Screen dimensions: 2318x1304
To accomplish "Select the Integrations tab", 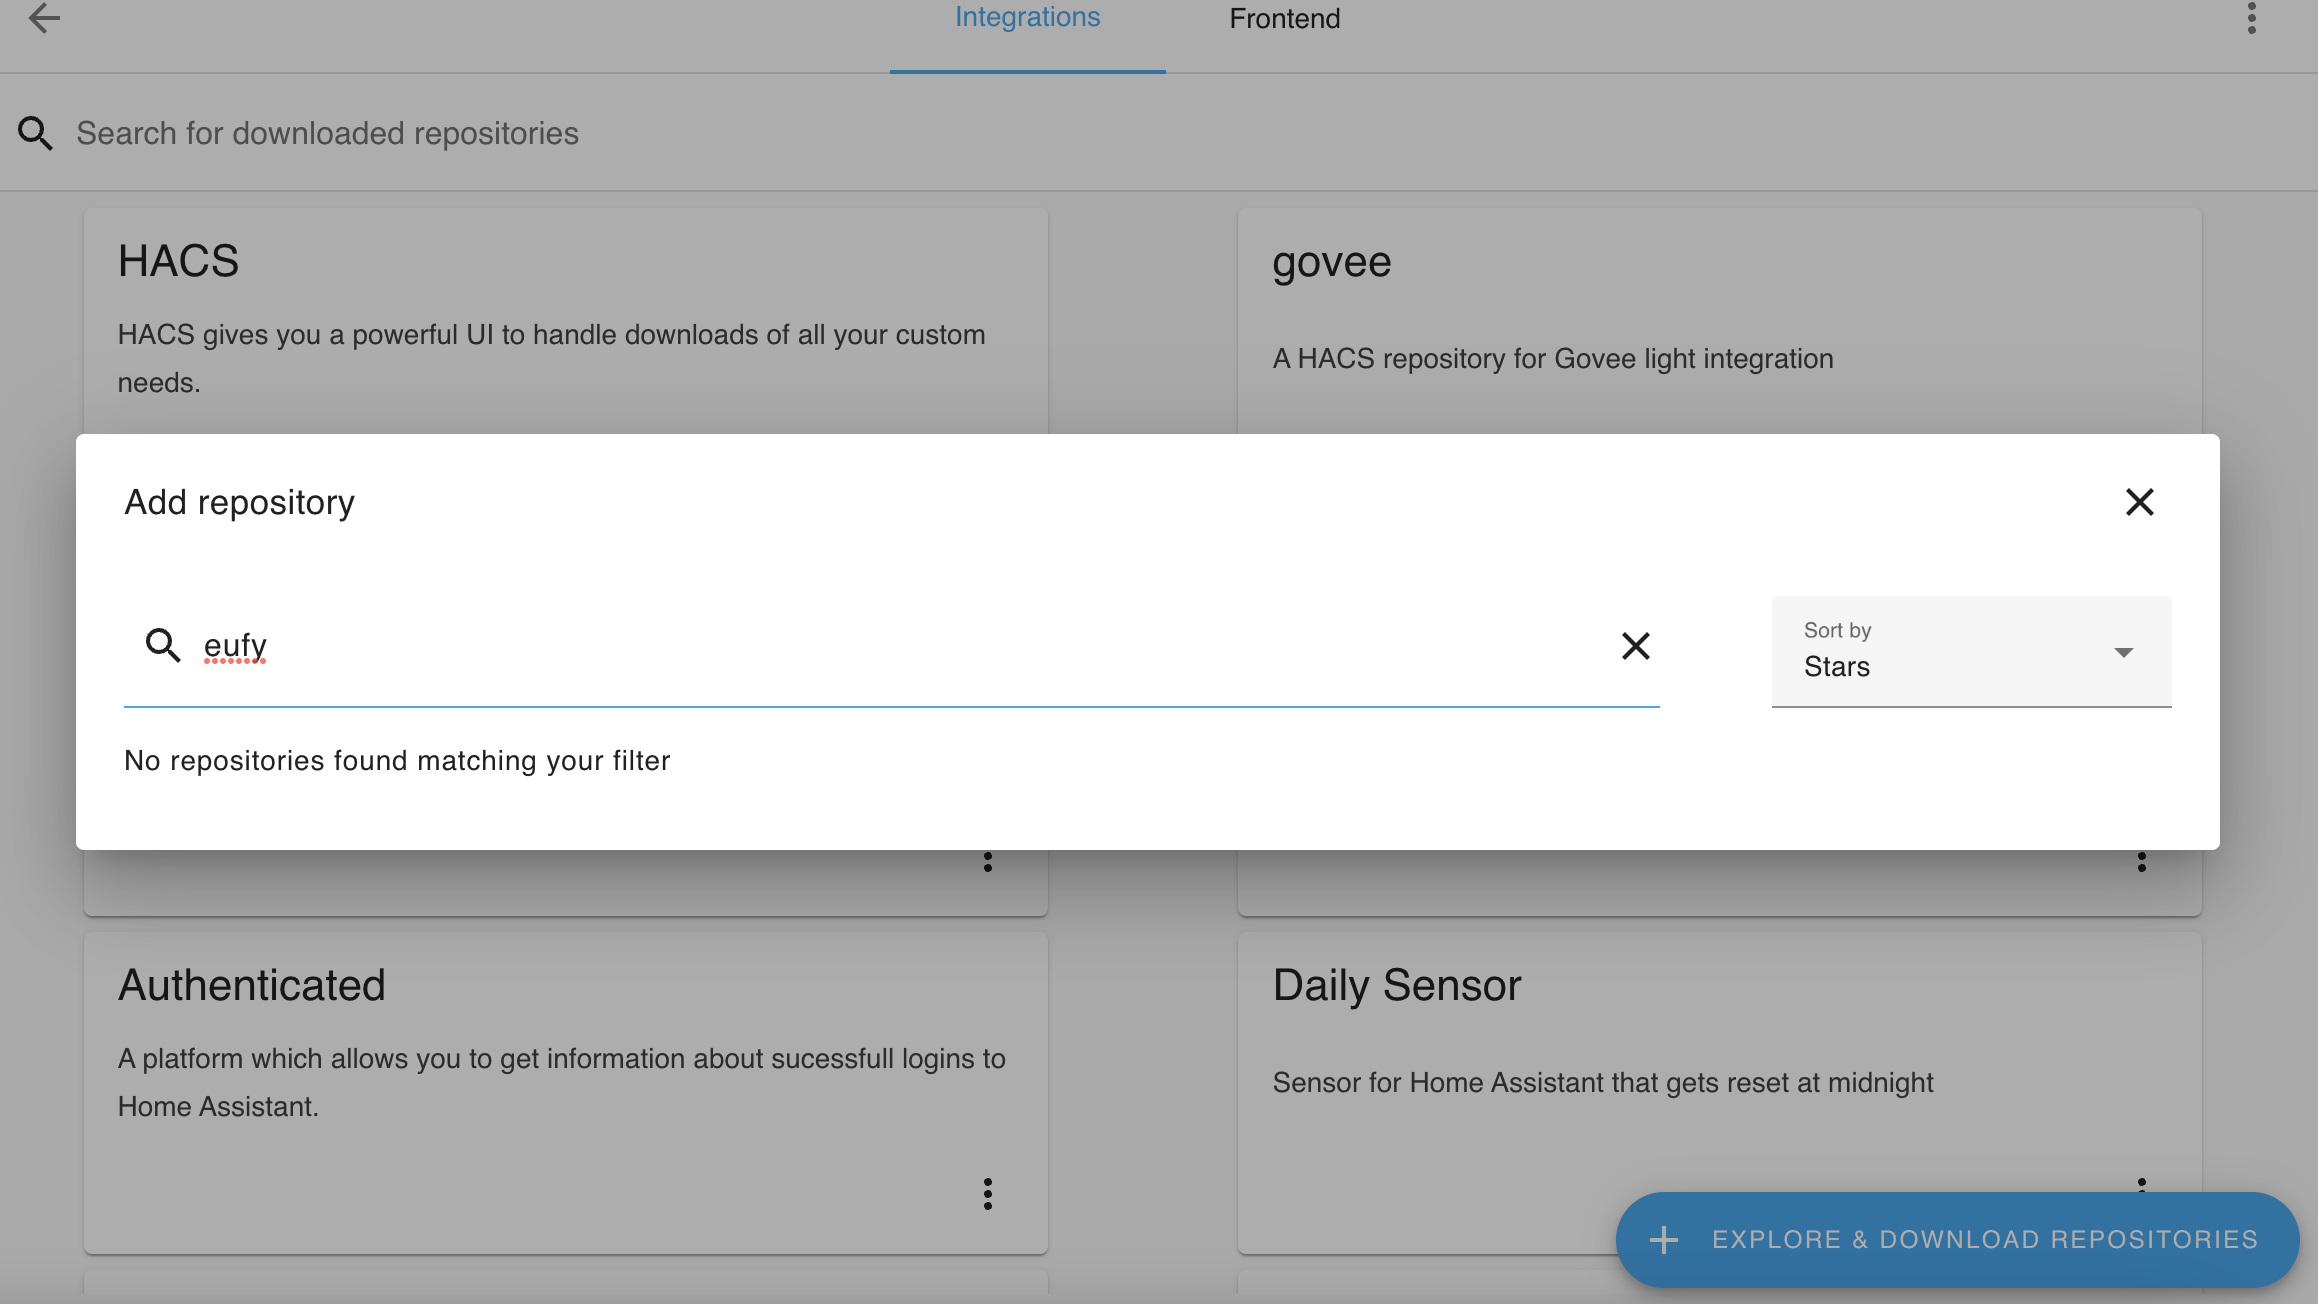I will click(1027, 16).
